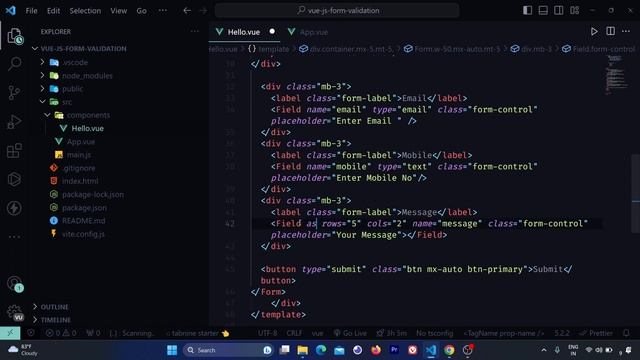Open Explorer views and more actions
Screen dimensions: 640x360
click(195, 31)
